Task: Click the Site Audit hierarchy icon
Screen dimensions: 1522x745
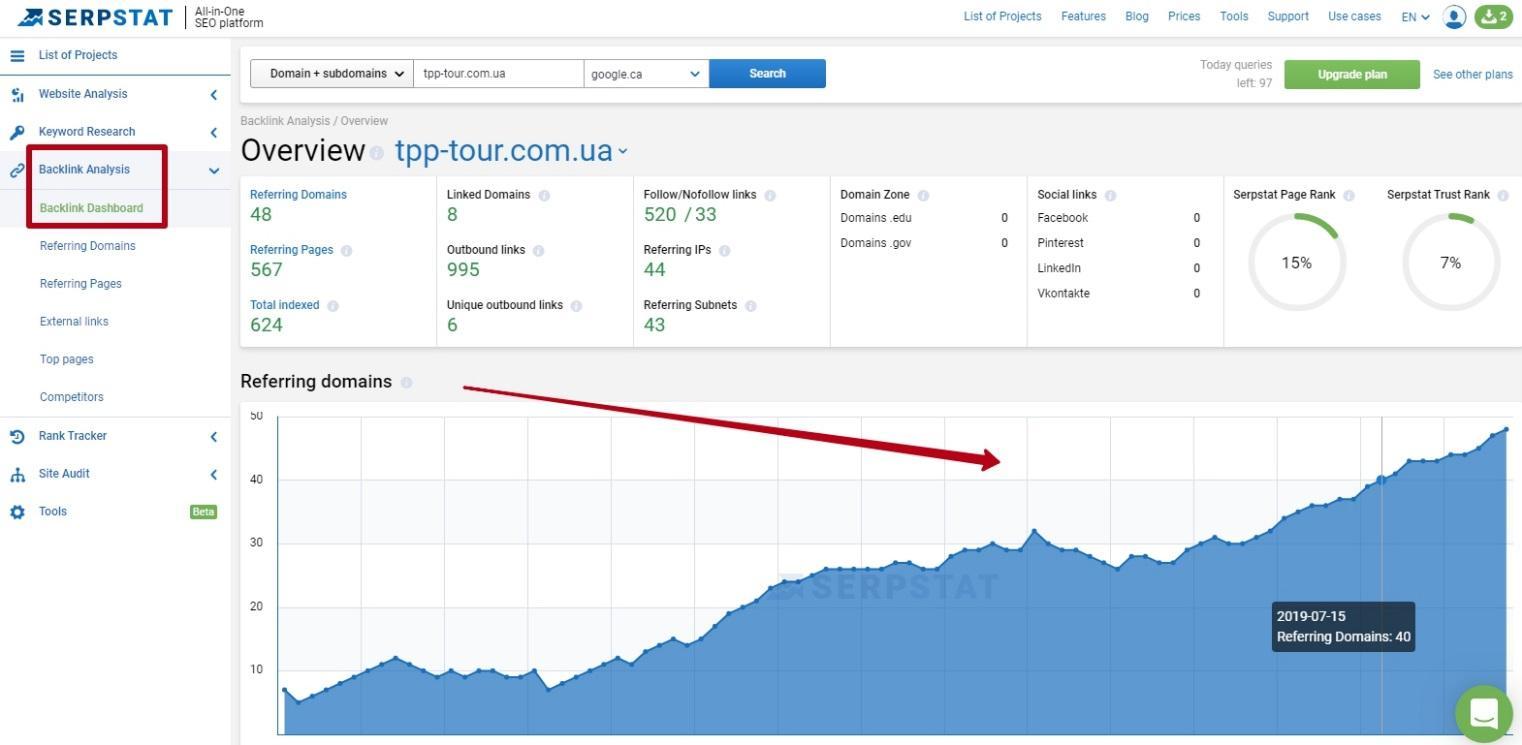Action: [17, 474]
